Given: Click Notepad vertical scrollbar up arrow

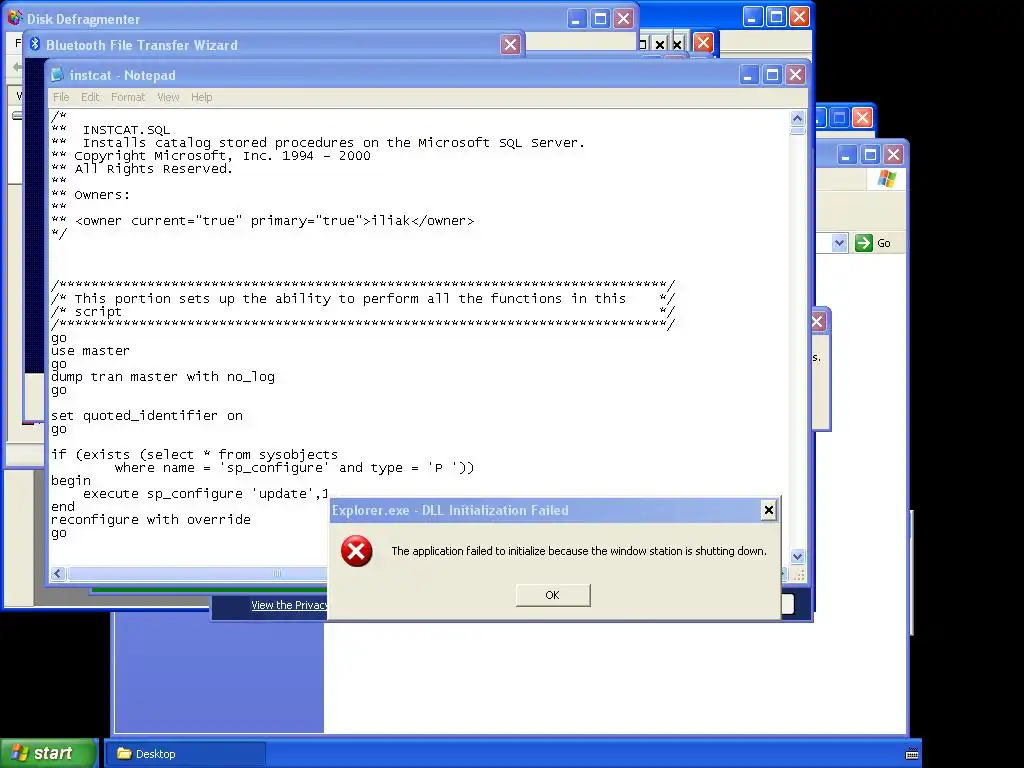Looking at the screenshot, I should [797, 118].
